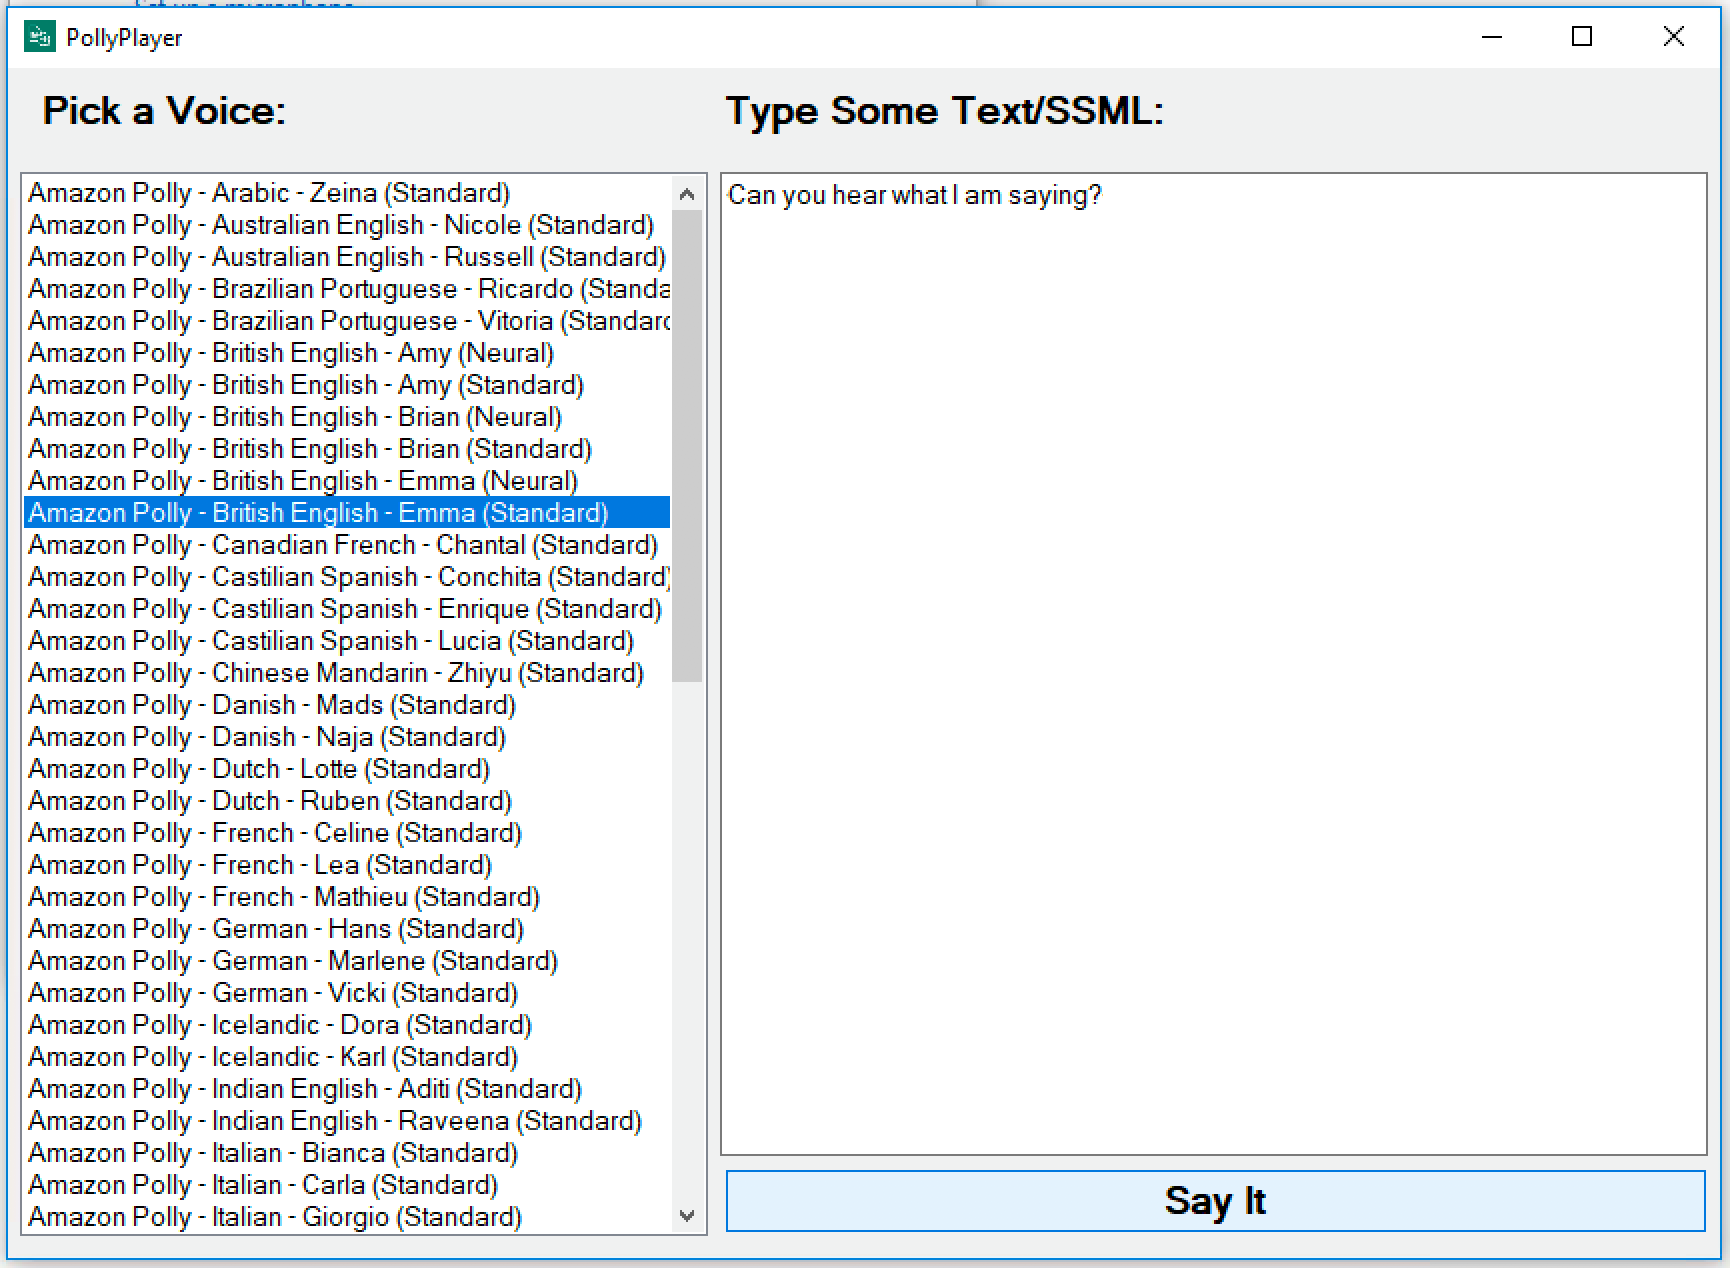Viewport: 1730px width, 1268px height.
Task: Pick Chinese Mandarin Zhiyu voice
Action: tap(336, 673)
